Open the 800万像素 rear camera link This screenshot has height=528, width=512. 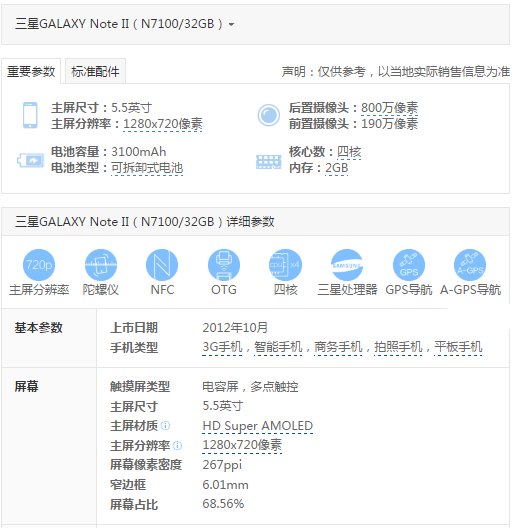click(x=389, y=108)
